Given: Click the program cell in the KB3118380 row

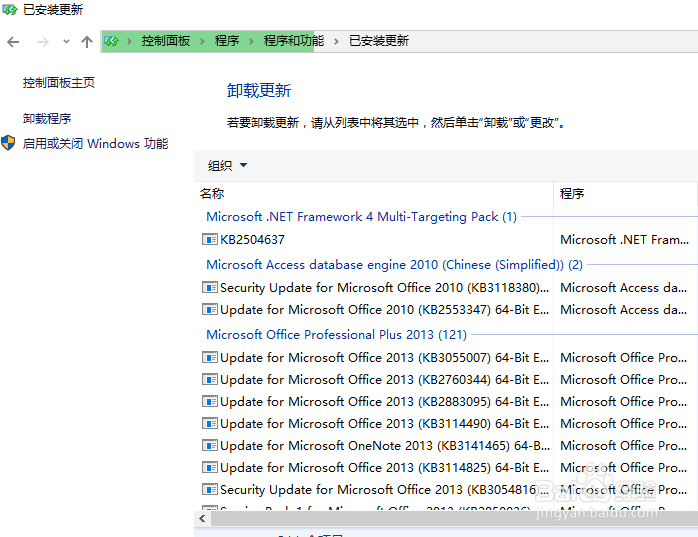Looking at the screenshot, I should click(x=623, y=288).
